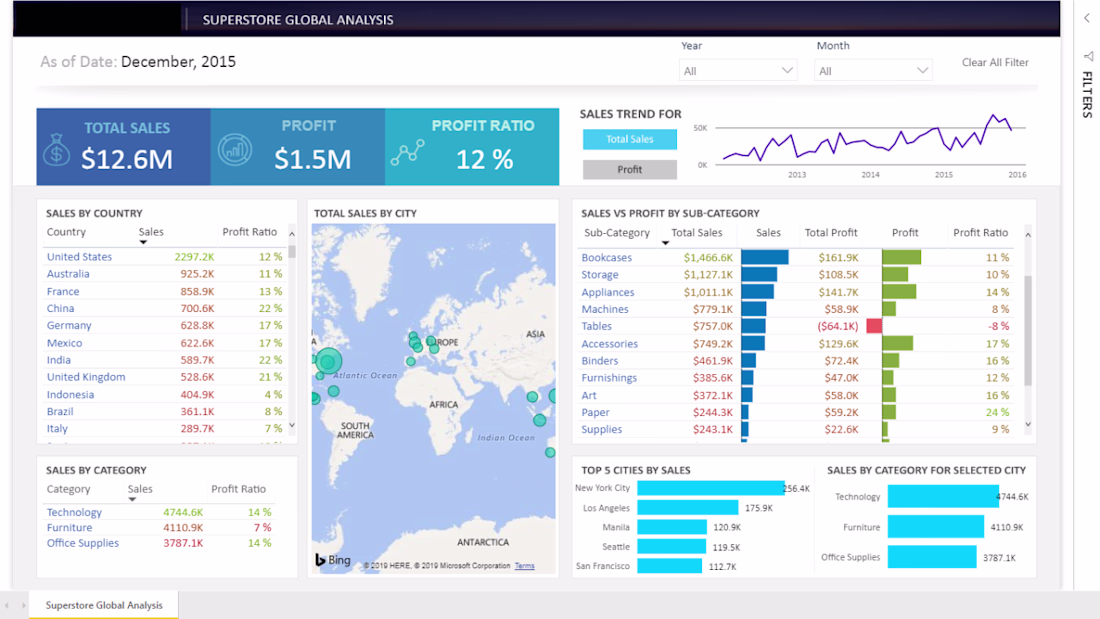Viewport: 1100px width, 619px height.
Task: Select Germany in the country list
Action: [x=166, y=325]
